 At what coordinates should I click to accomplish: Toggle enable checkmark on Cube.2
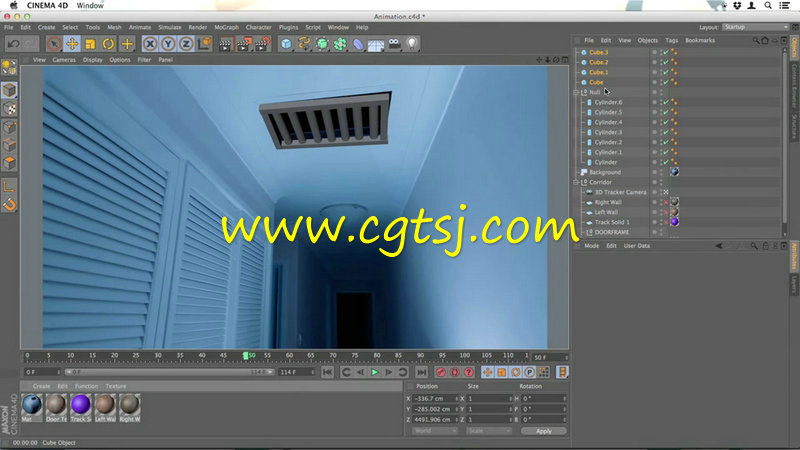(x=666, y=62)
